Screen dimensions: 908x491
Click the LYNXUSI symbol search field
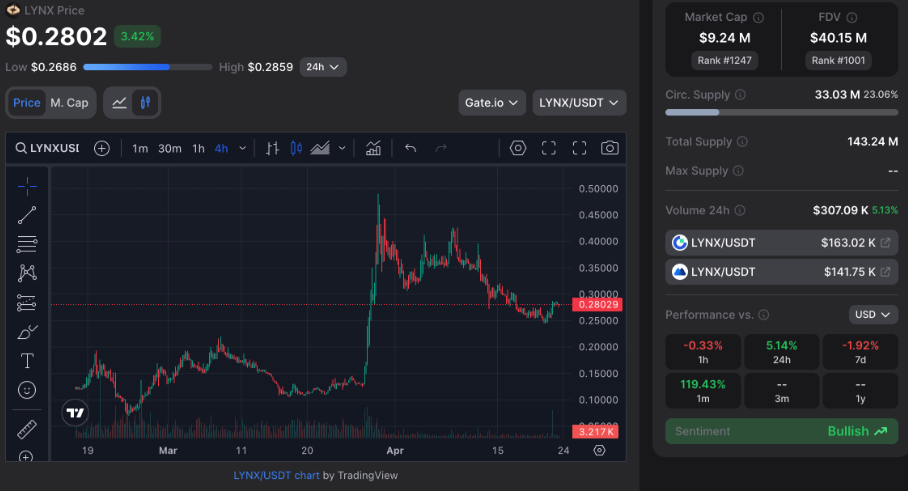(47, 148)
